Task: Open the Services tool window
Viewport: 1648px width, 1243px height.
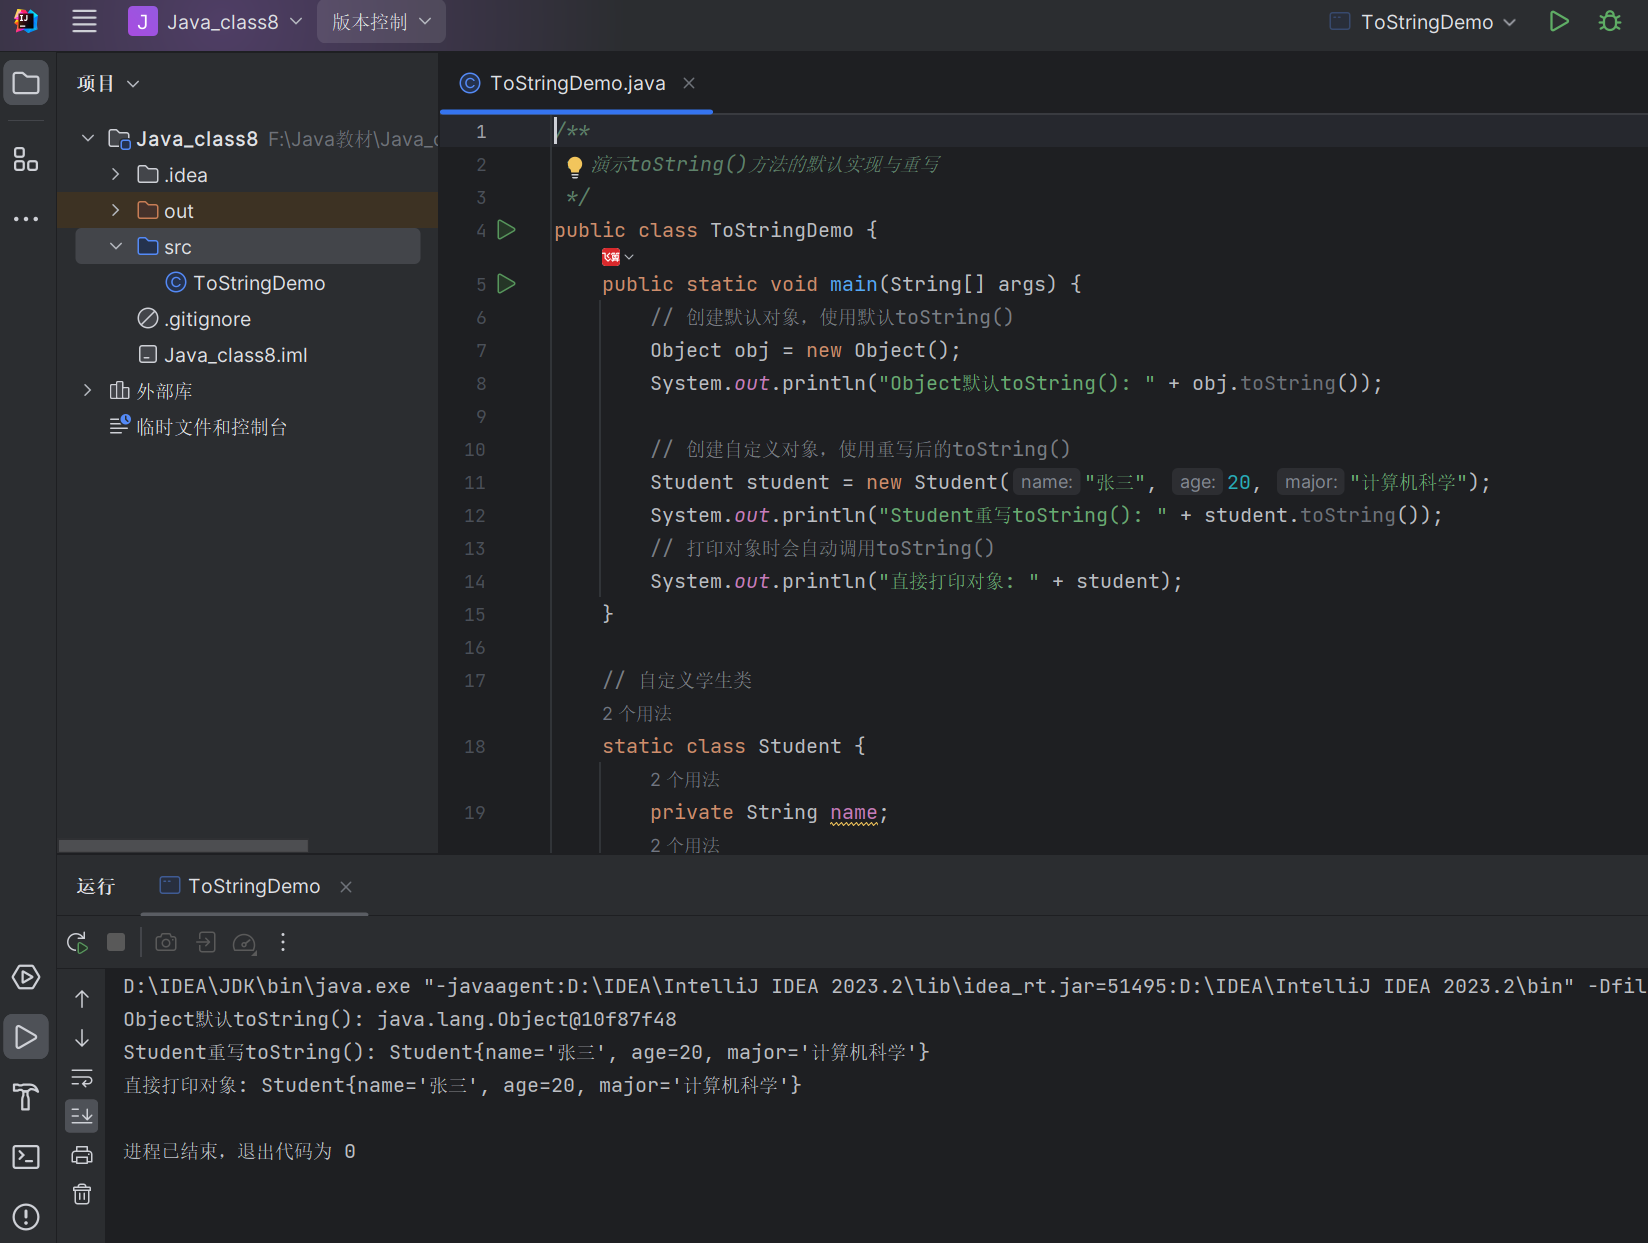Action: pyautogui.click(x=26, y=977)
